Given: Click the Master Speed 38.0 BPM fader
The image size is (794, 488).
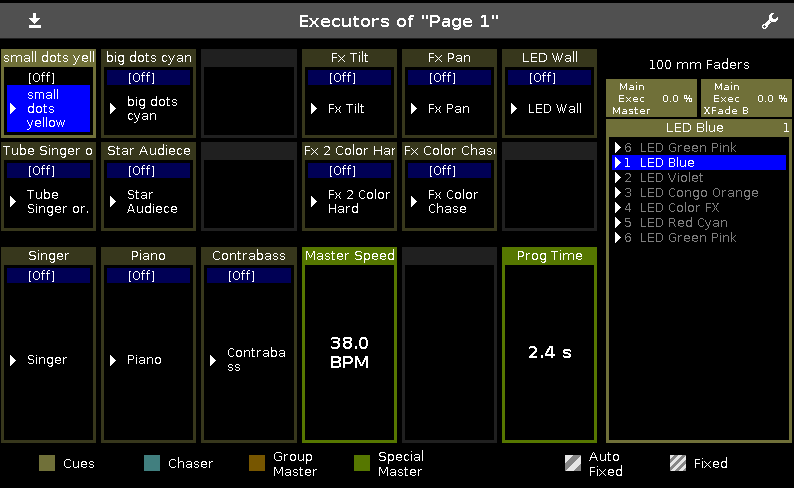Looking at the screenshot, I should (349, 352).
